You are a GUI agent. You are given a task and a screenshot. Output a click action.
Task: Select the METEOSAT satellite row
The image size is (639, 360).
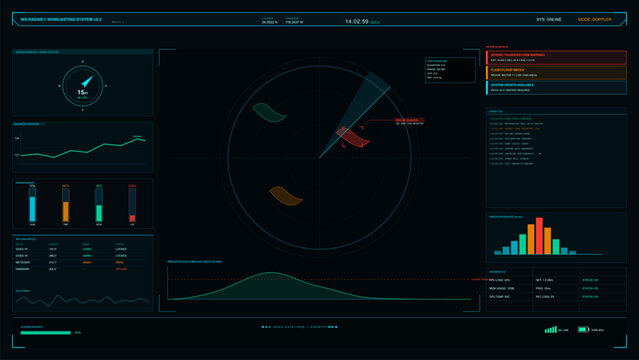click(x=82, y=263)
